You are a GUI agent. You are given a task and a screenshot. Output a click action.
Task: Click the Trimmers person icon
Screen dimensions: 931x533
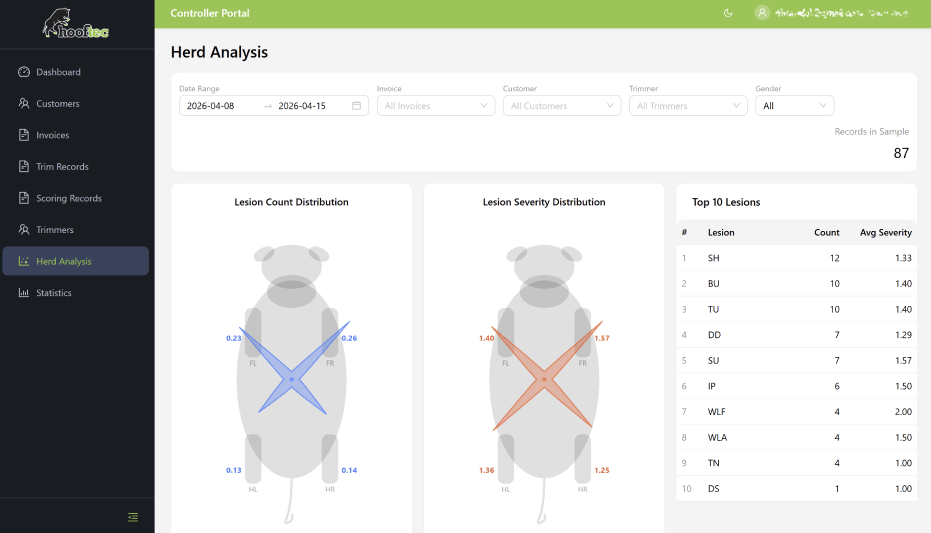pyautogui.click(x=24, y=230)
